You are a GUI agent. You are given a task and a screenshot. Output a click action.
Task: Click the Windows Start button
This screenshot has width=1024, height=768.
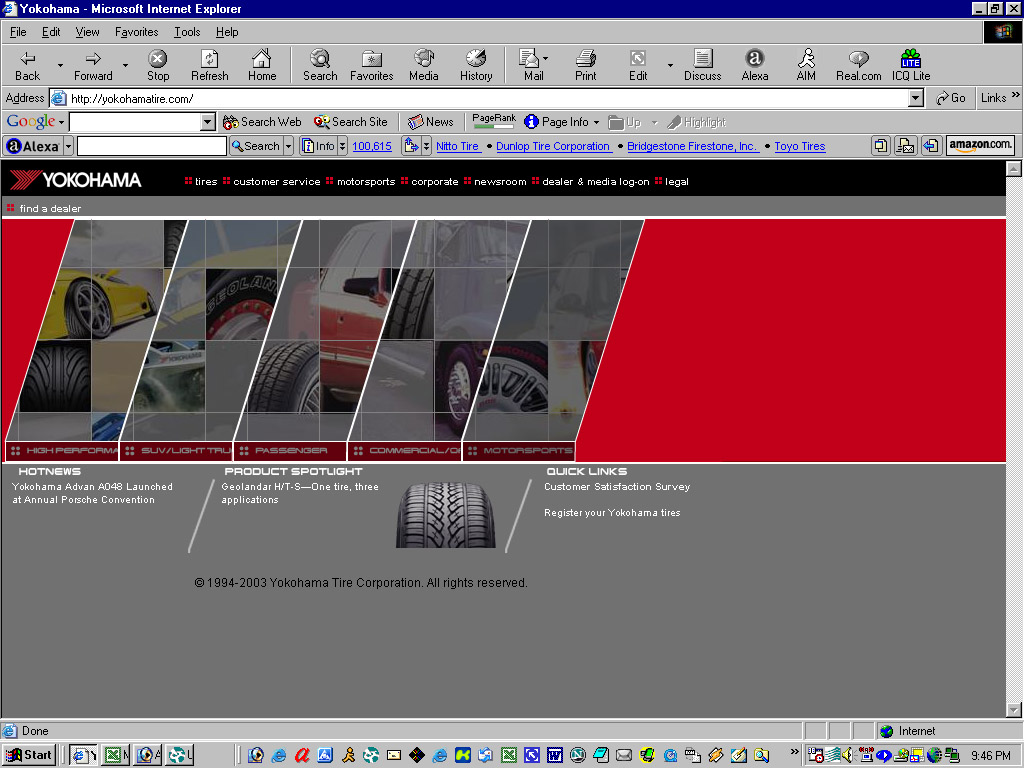coord(29,755)
